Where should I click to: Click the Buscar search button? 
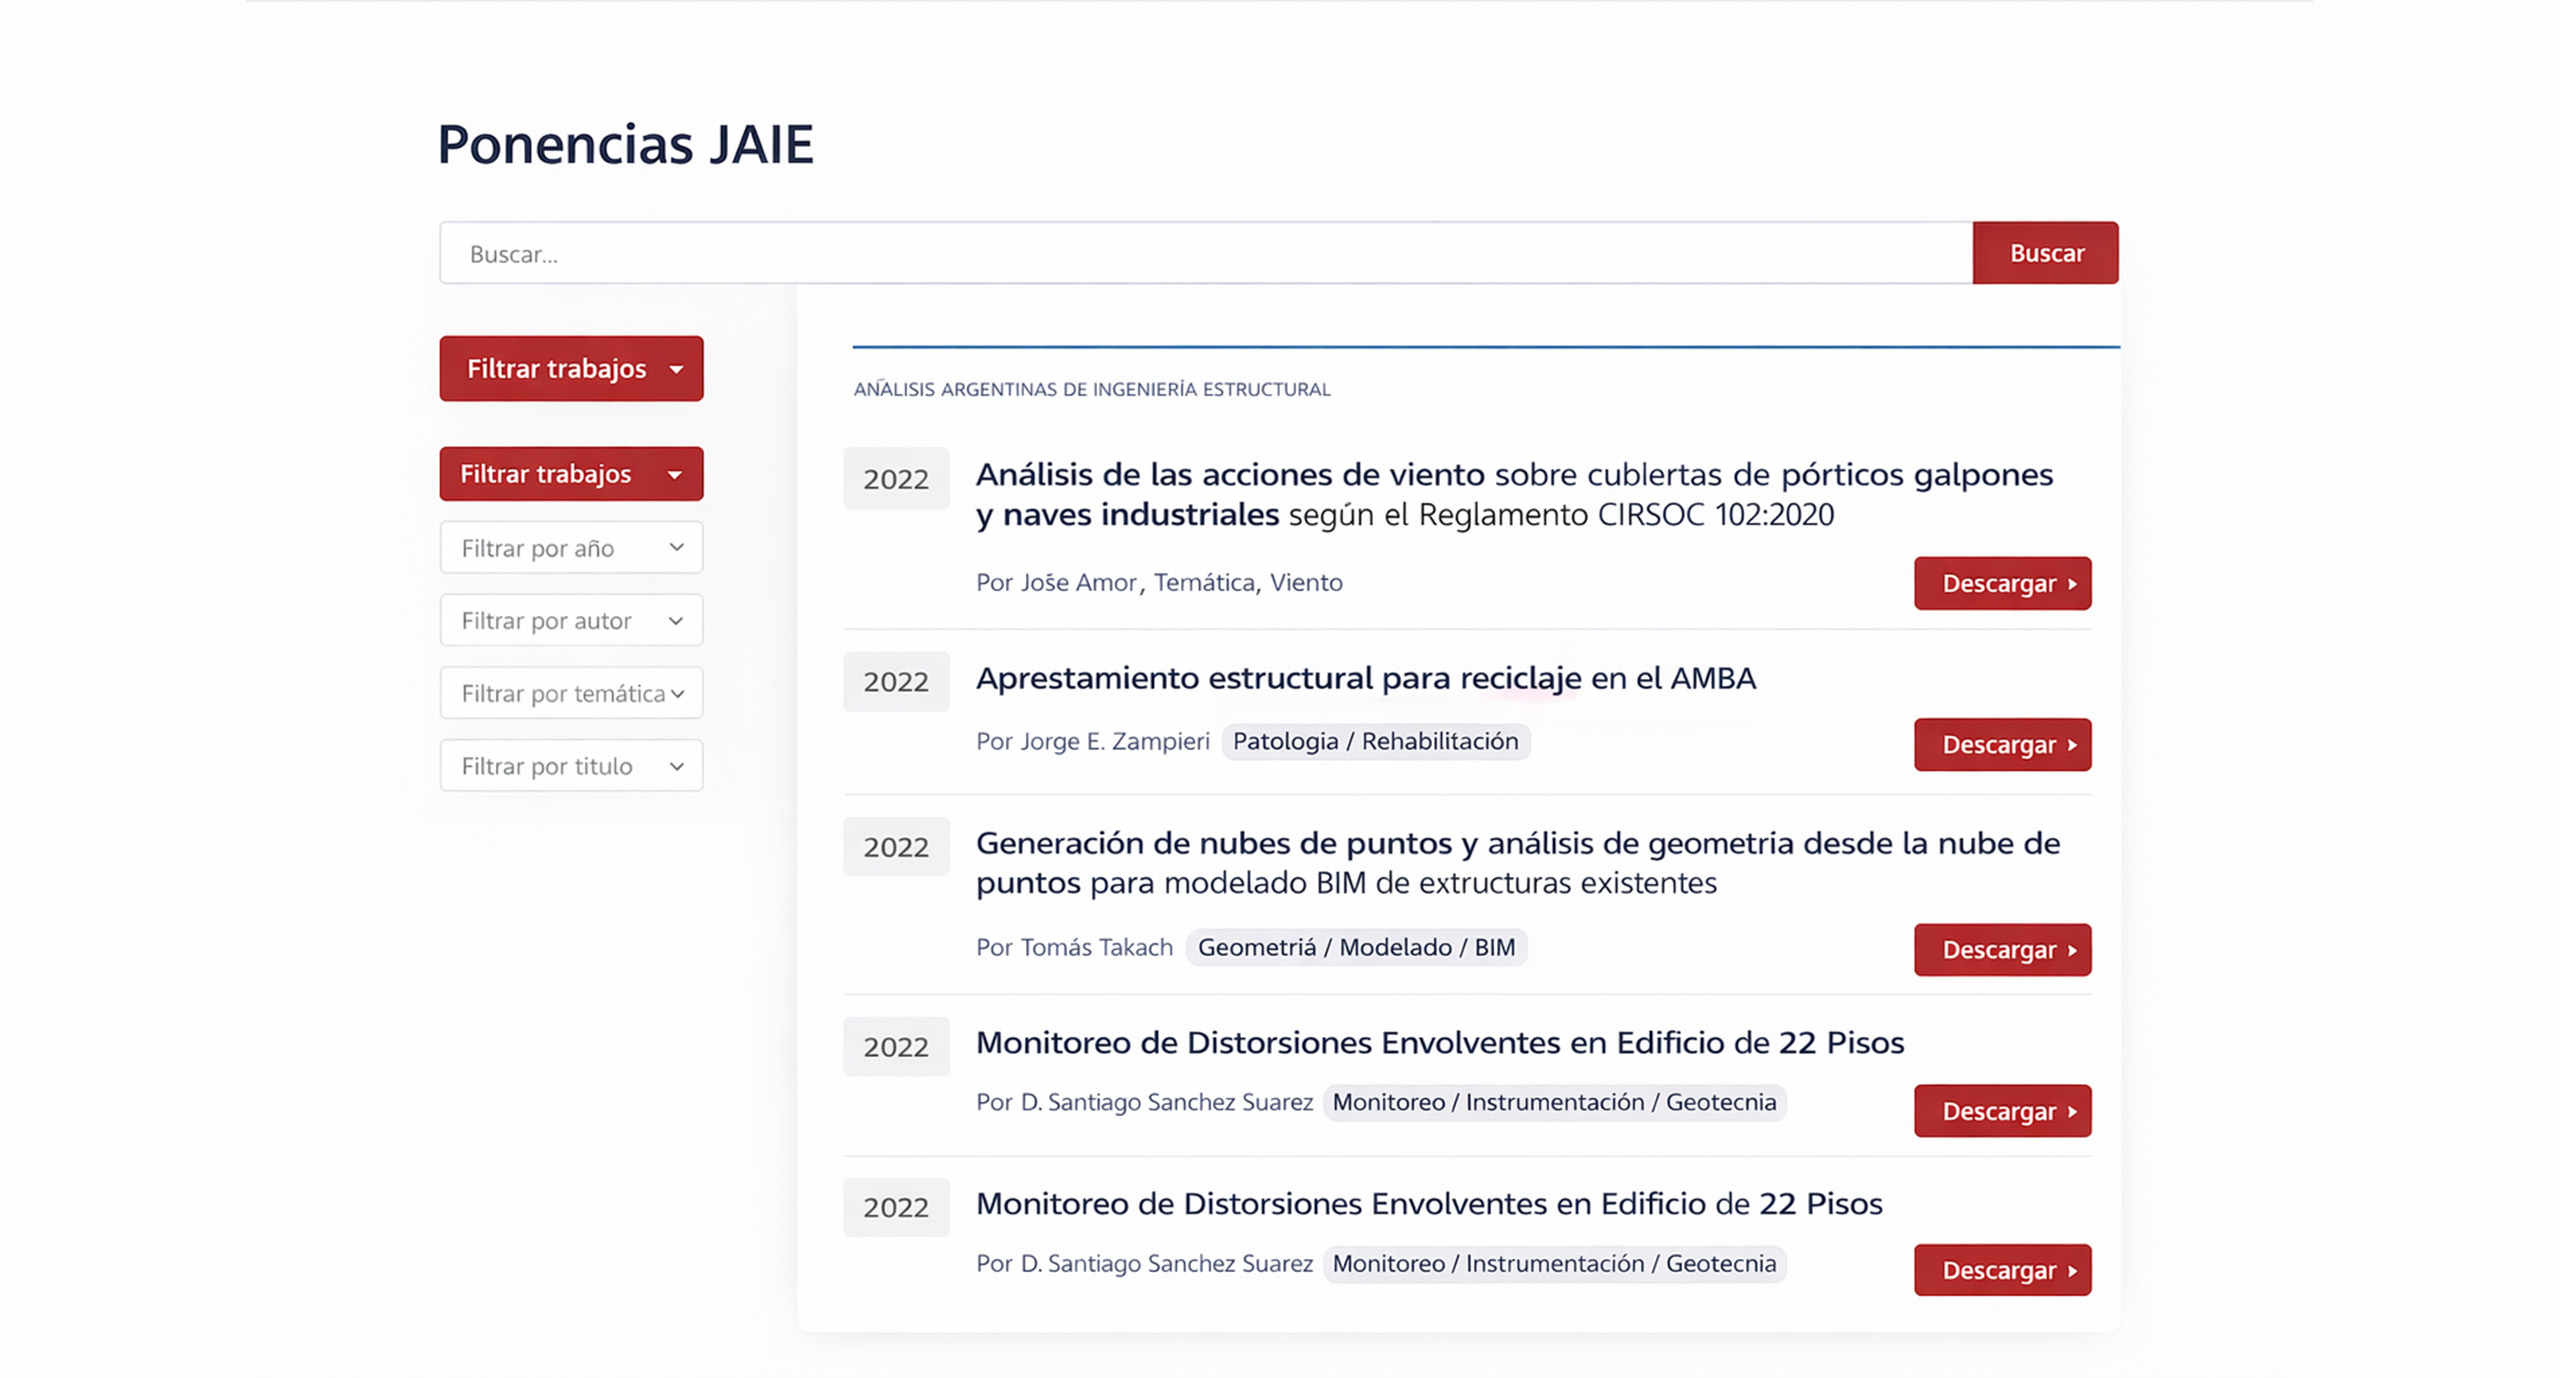point(2045,253)
